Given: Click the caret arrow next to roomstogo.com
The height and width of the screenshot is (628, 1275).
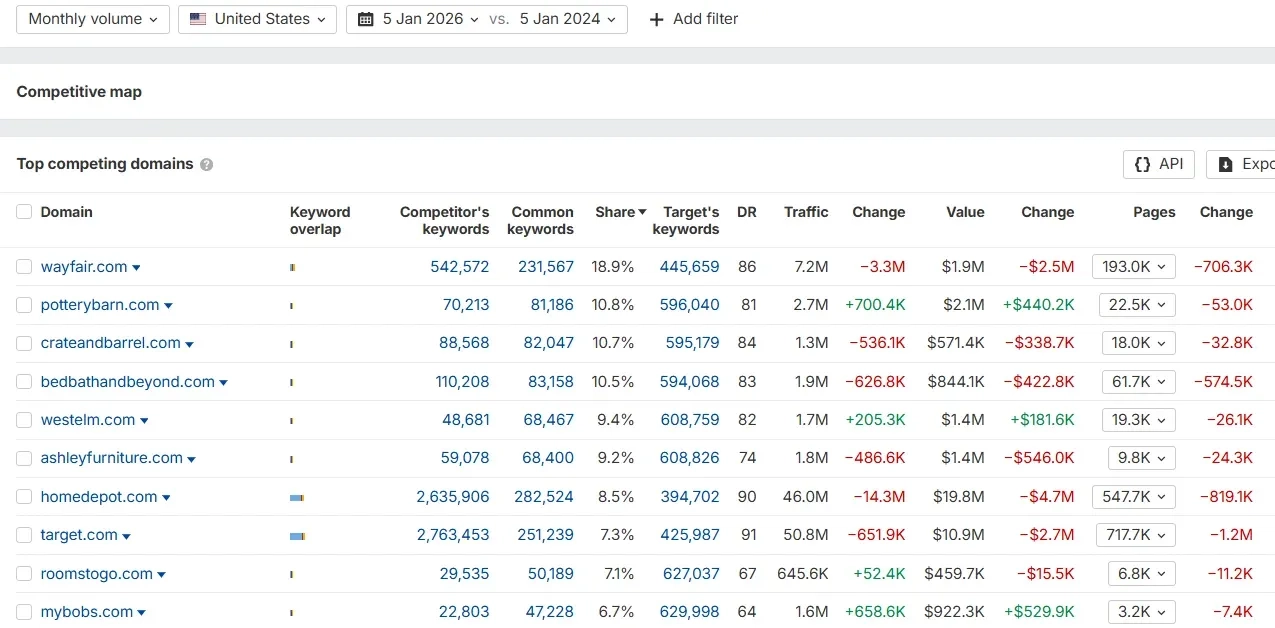Looking at the screenshot, I should coord(161,575).
